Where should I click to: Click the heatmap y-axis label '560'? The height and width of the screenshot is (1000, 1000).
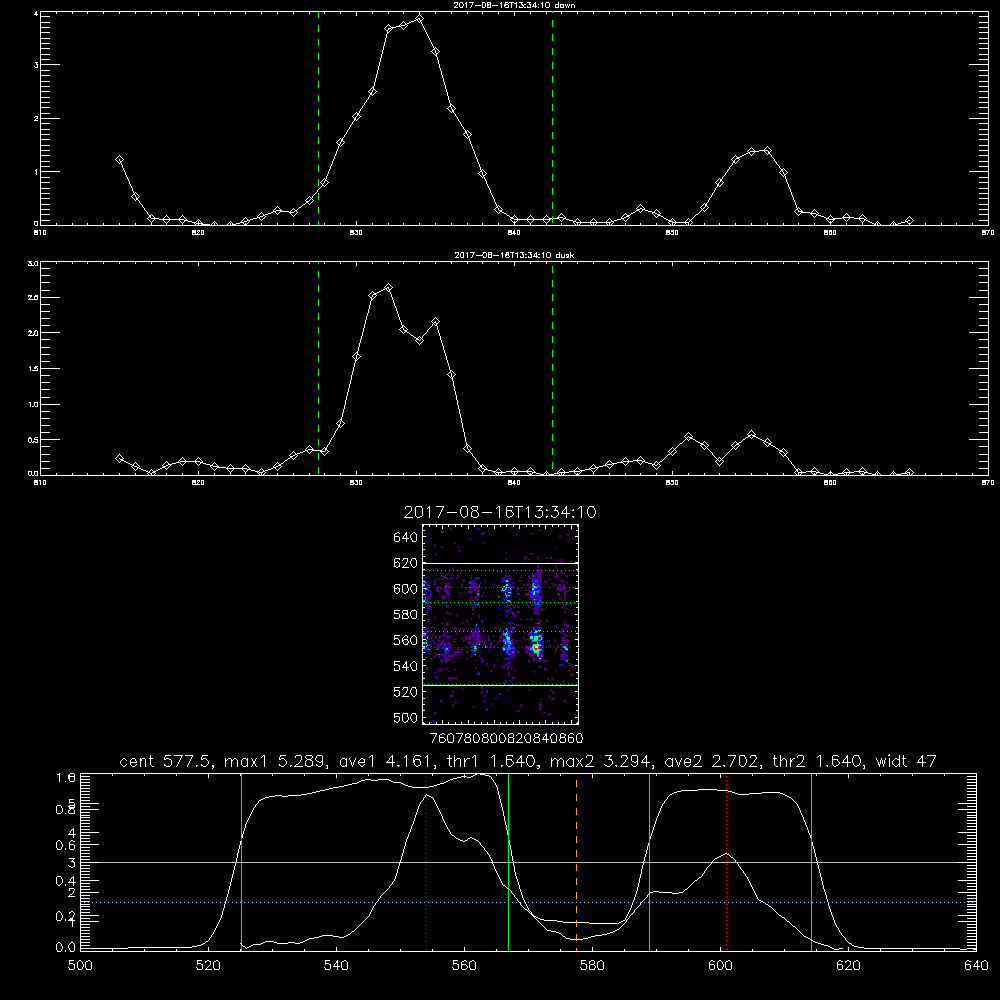click(x=406, y=640)
